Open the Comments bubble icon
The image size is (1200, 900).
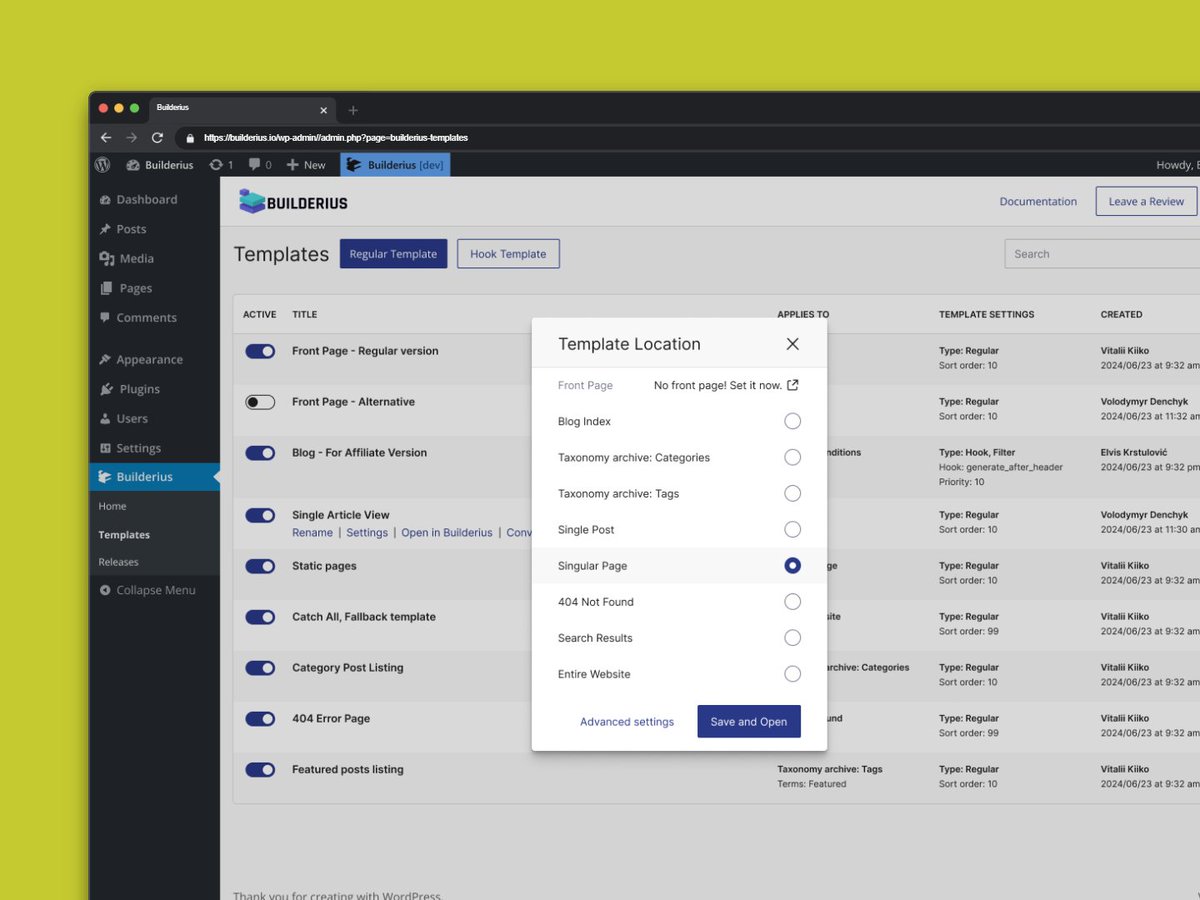pos(106,317)
